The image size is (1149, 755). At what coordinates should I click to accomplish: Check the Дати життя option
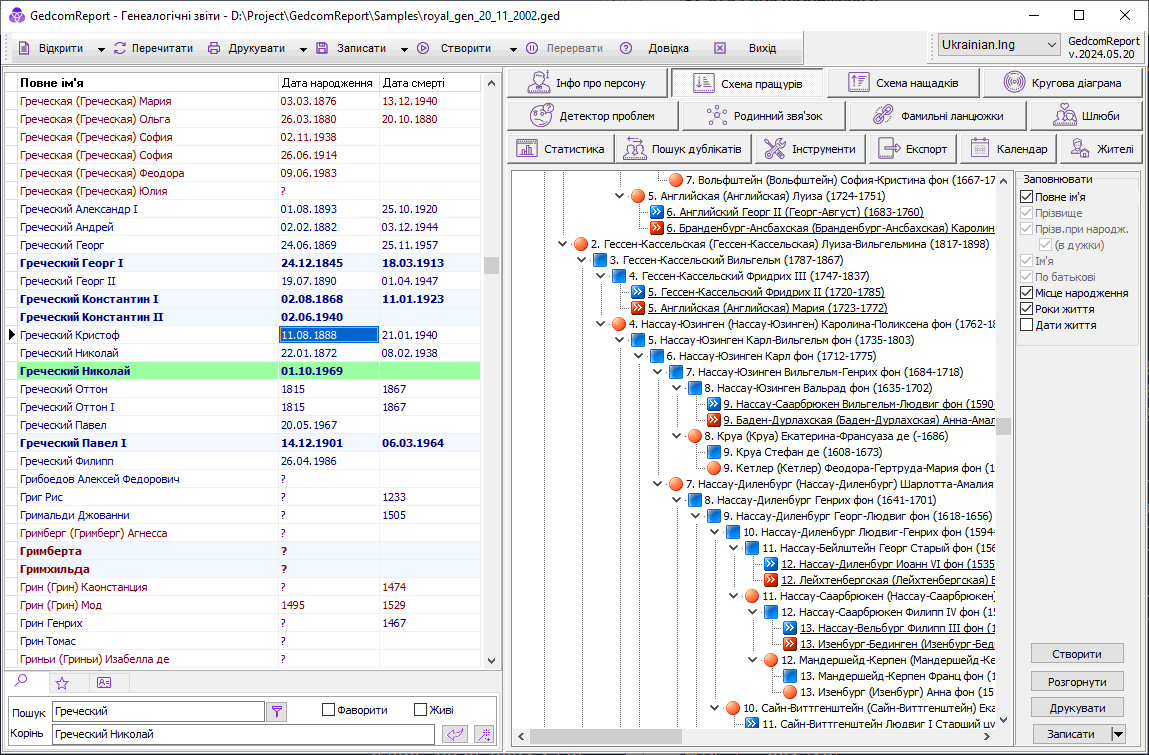[x=1026, y=325]
